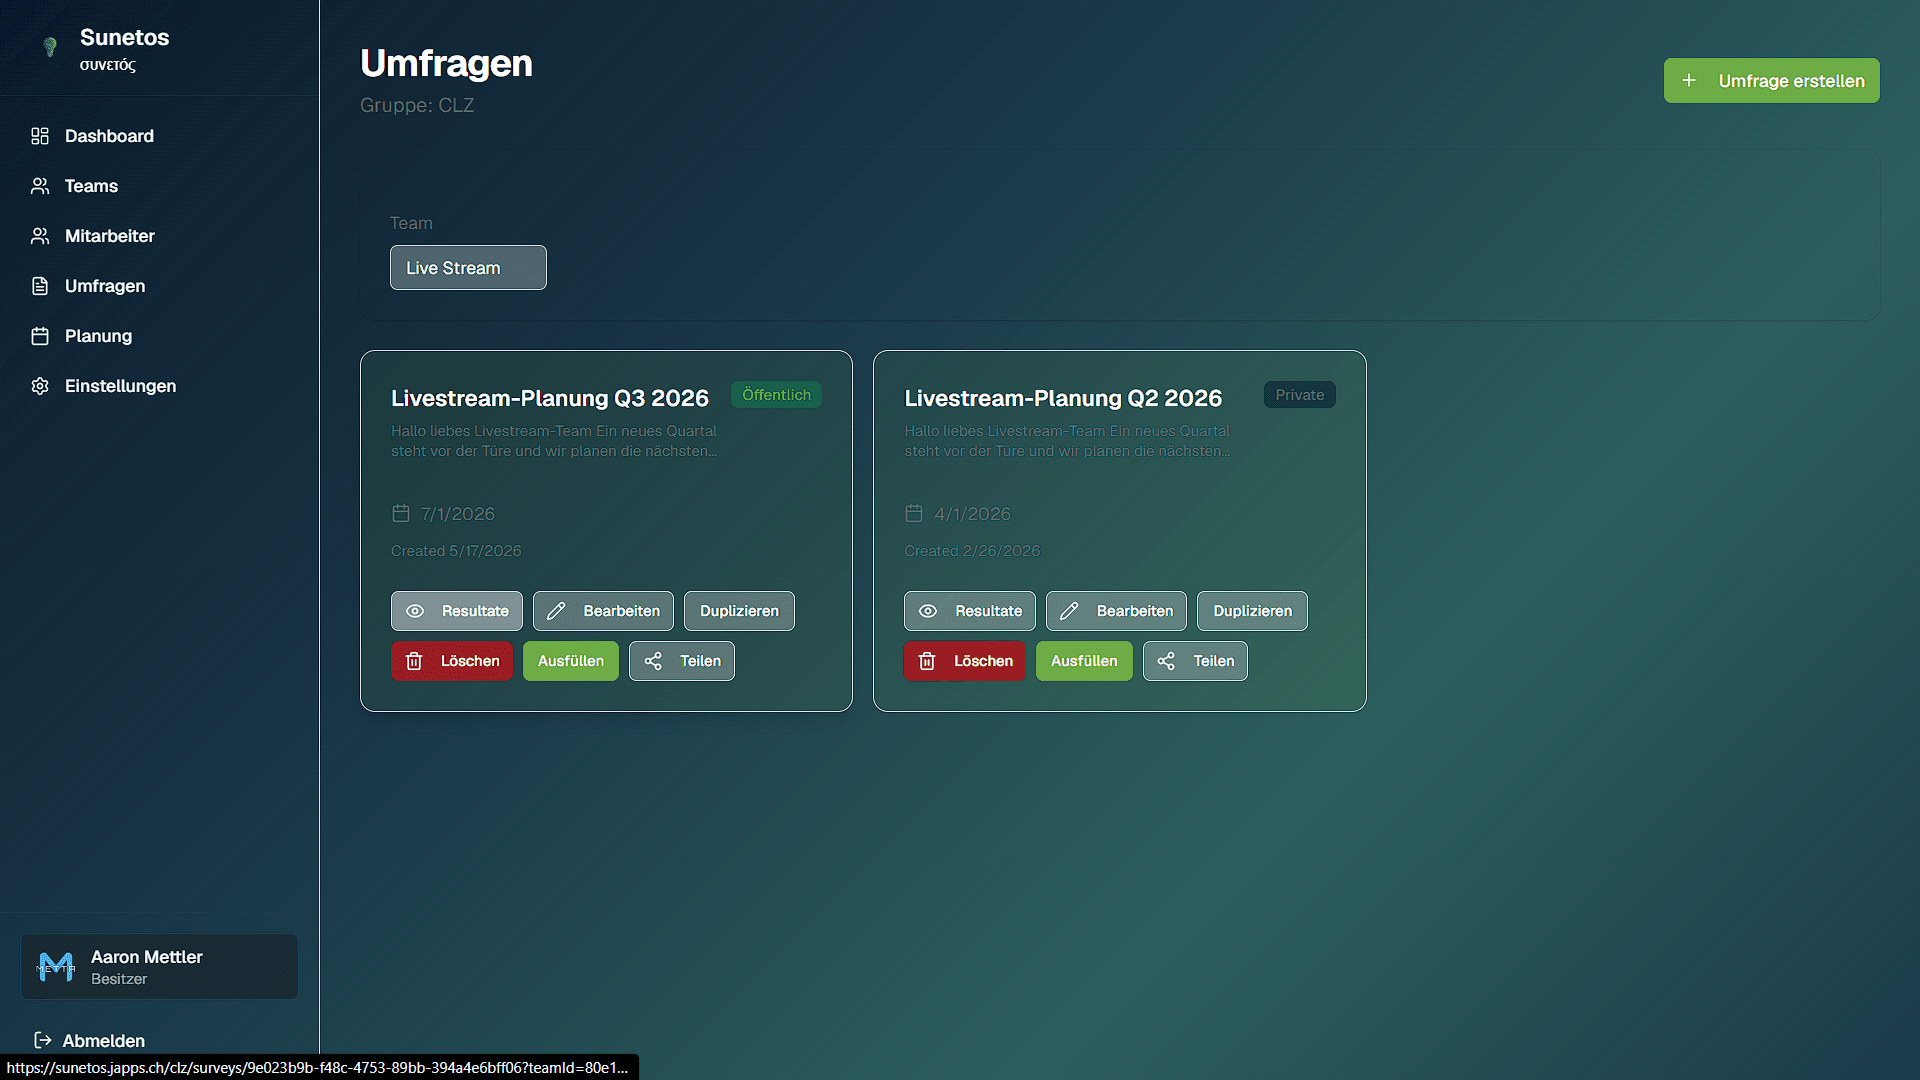Click the Umfragen page heading
This screenshot has height=1080, width=1920.
(x=446, y=63)
